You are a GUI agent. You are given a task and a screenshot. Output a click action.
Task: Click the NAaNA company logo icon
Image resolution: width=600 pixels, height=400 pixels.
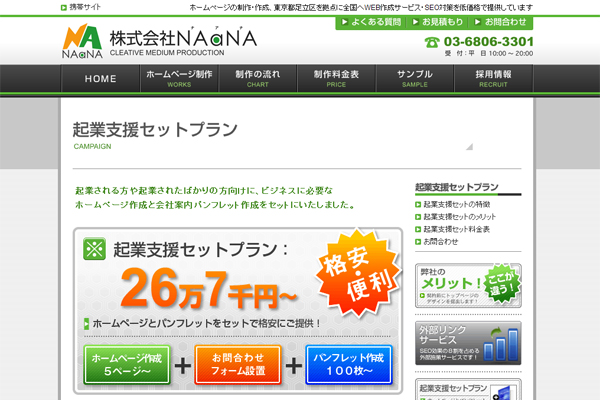(x=82, y=41)
